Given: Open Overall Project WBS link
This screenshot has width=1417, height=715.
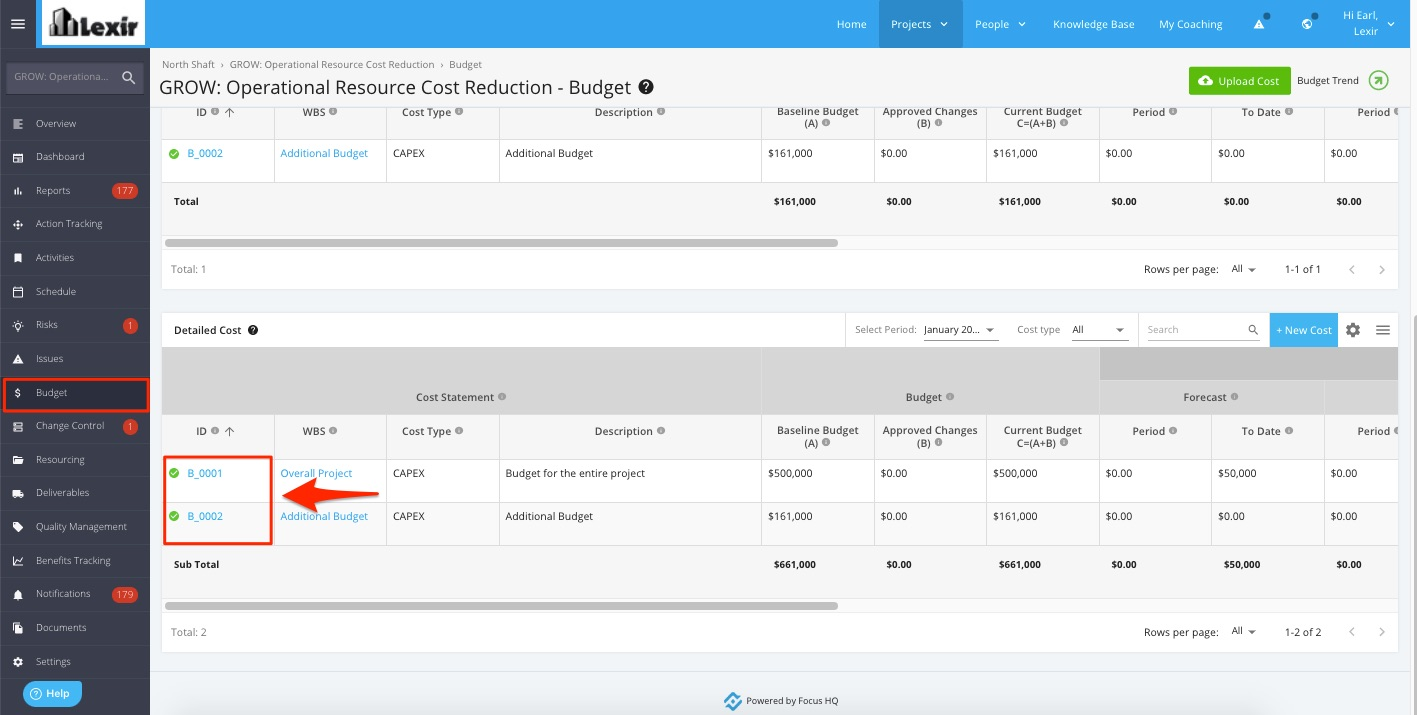Looking at the screenshot, I should (316, 473).
